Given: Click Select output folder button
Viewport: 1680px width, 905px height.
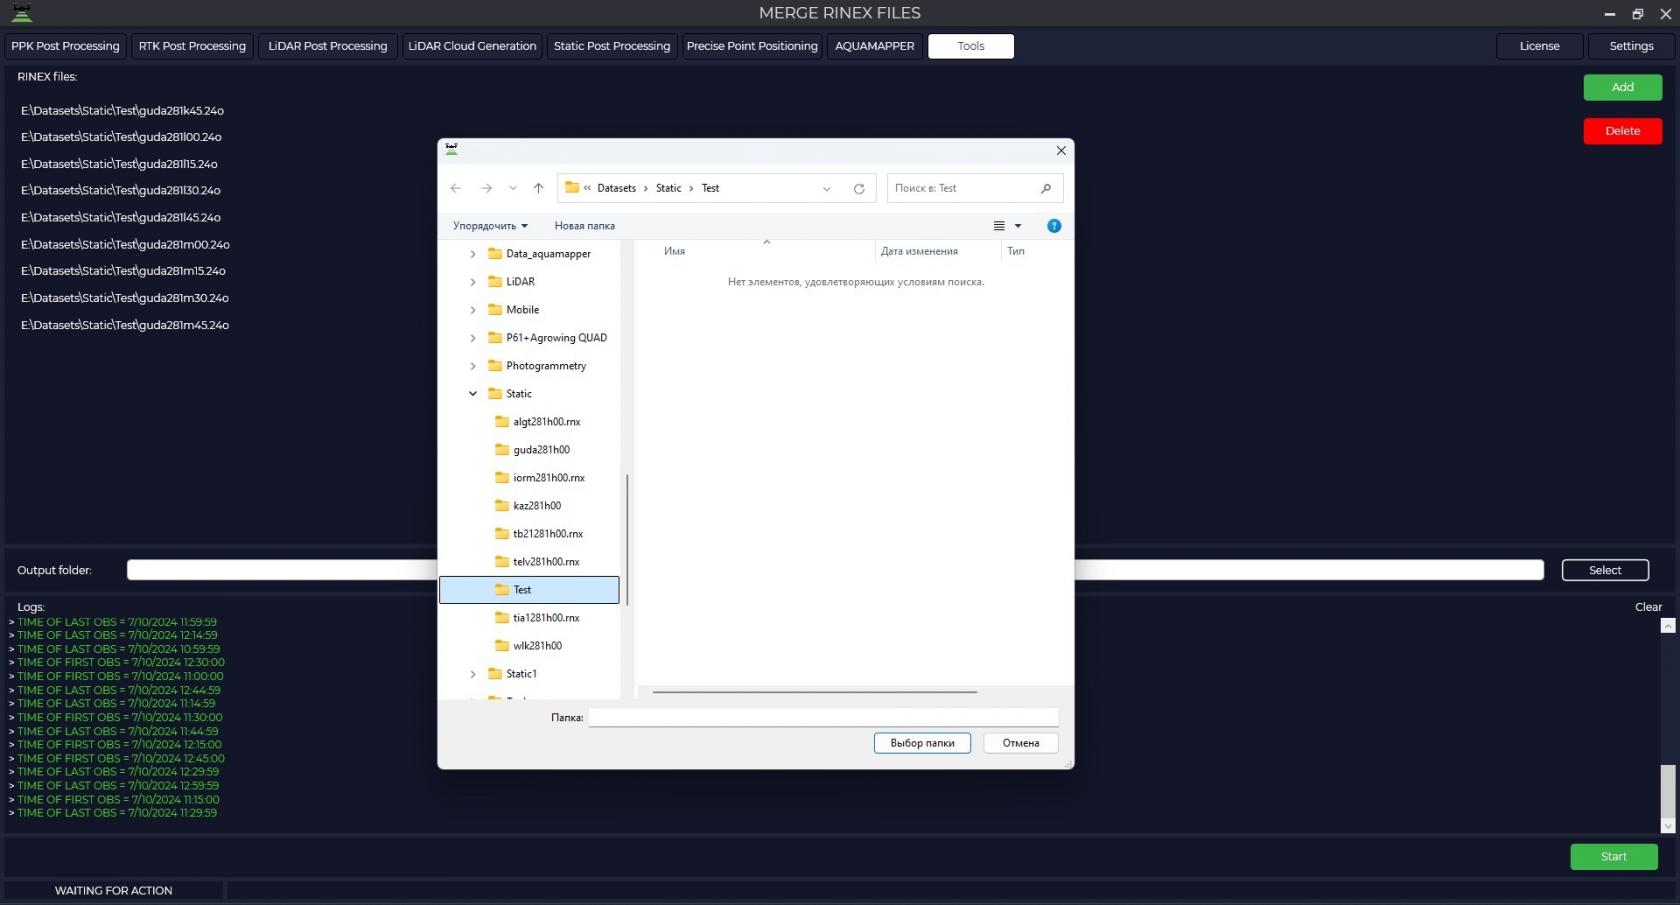Looking at the screenshot, I should (1605, 570).
